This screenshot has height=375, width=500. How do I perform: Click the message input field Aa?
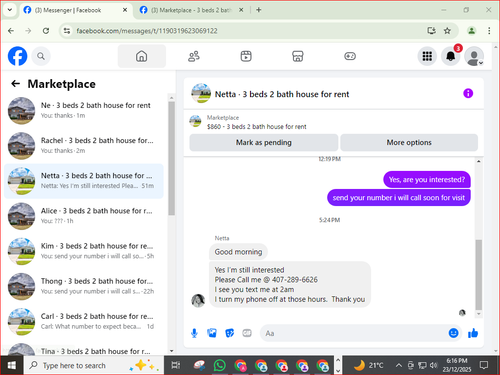point(353,333)
